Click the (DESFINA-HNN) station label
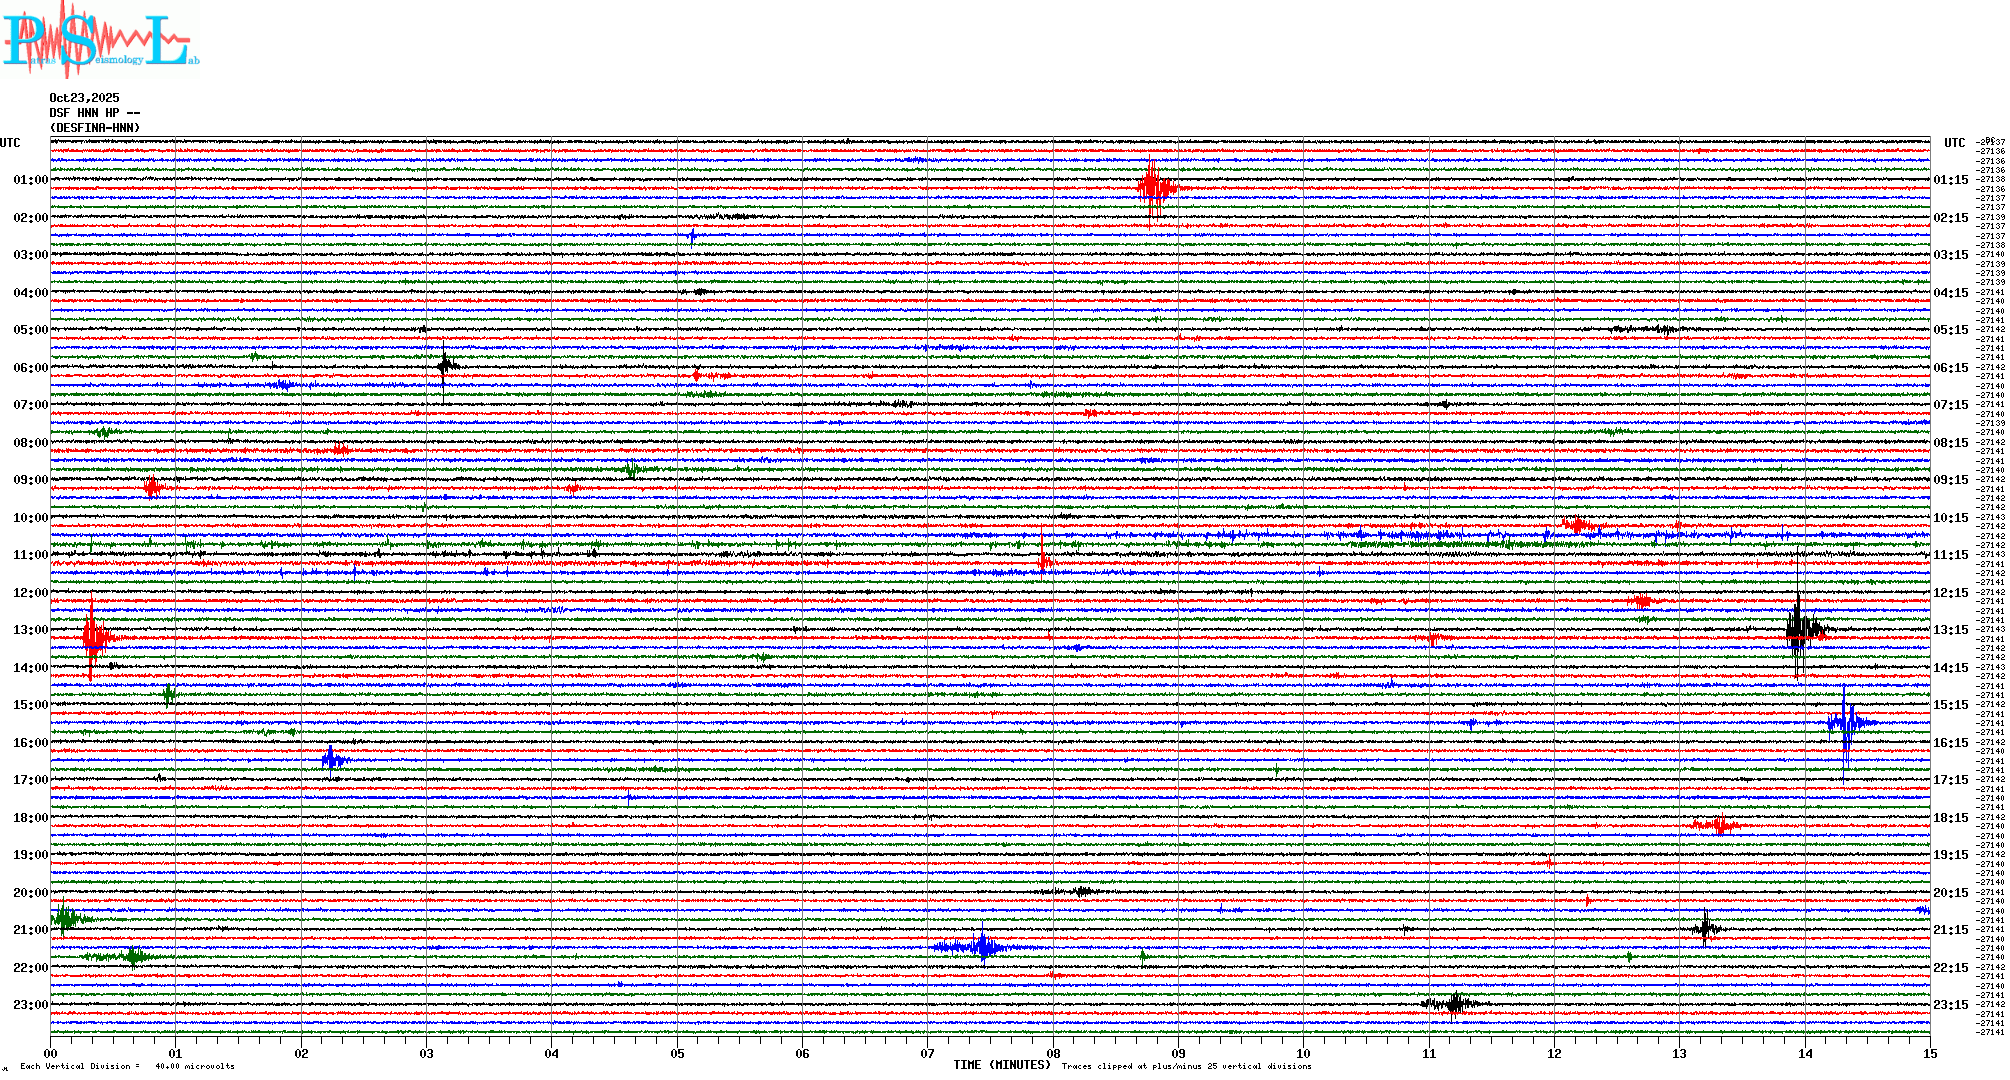The image size is (2010, 1080). pyautogui.click(x=95, y=128)
